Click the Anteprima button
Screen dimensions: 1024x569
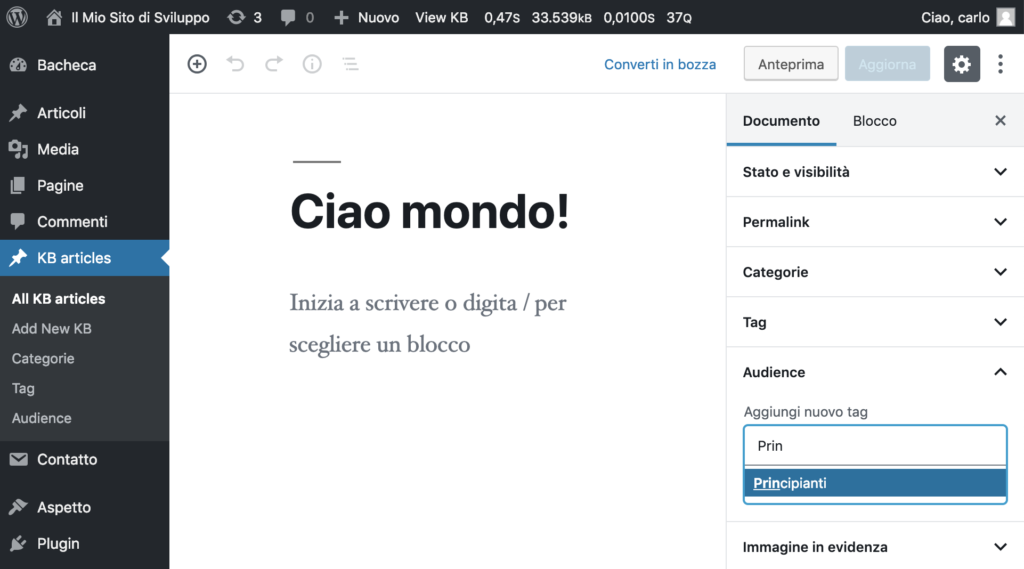tap(791, 64)
